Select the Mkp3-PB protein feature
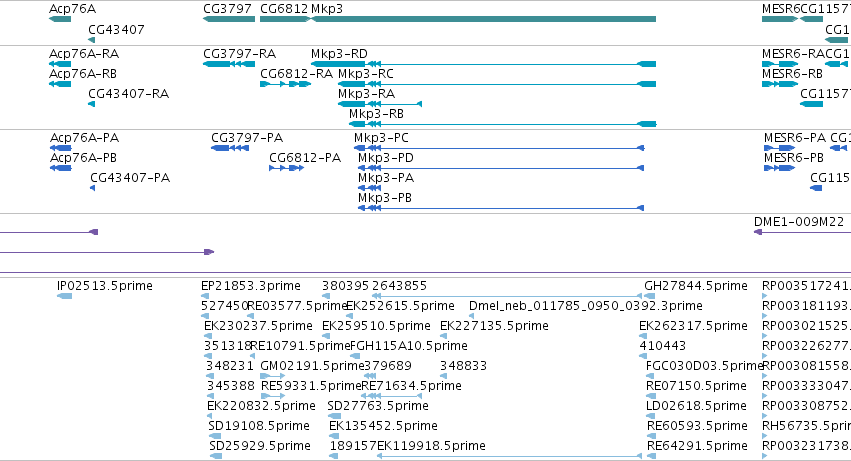851x461 pixels. (501, 209)
